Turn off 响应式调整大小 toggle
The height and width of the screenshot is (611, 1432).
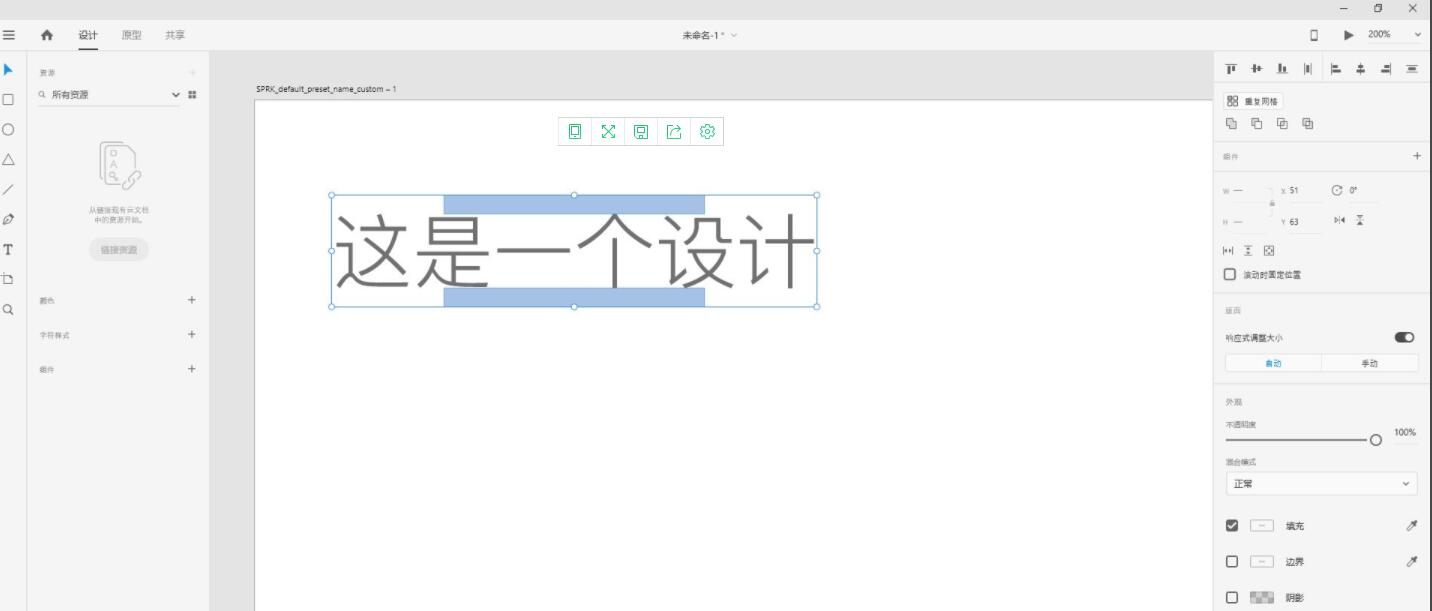pos(1406,338)
